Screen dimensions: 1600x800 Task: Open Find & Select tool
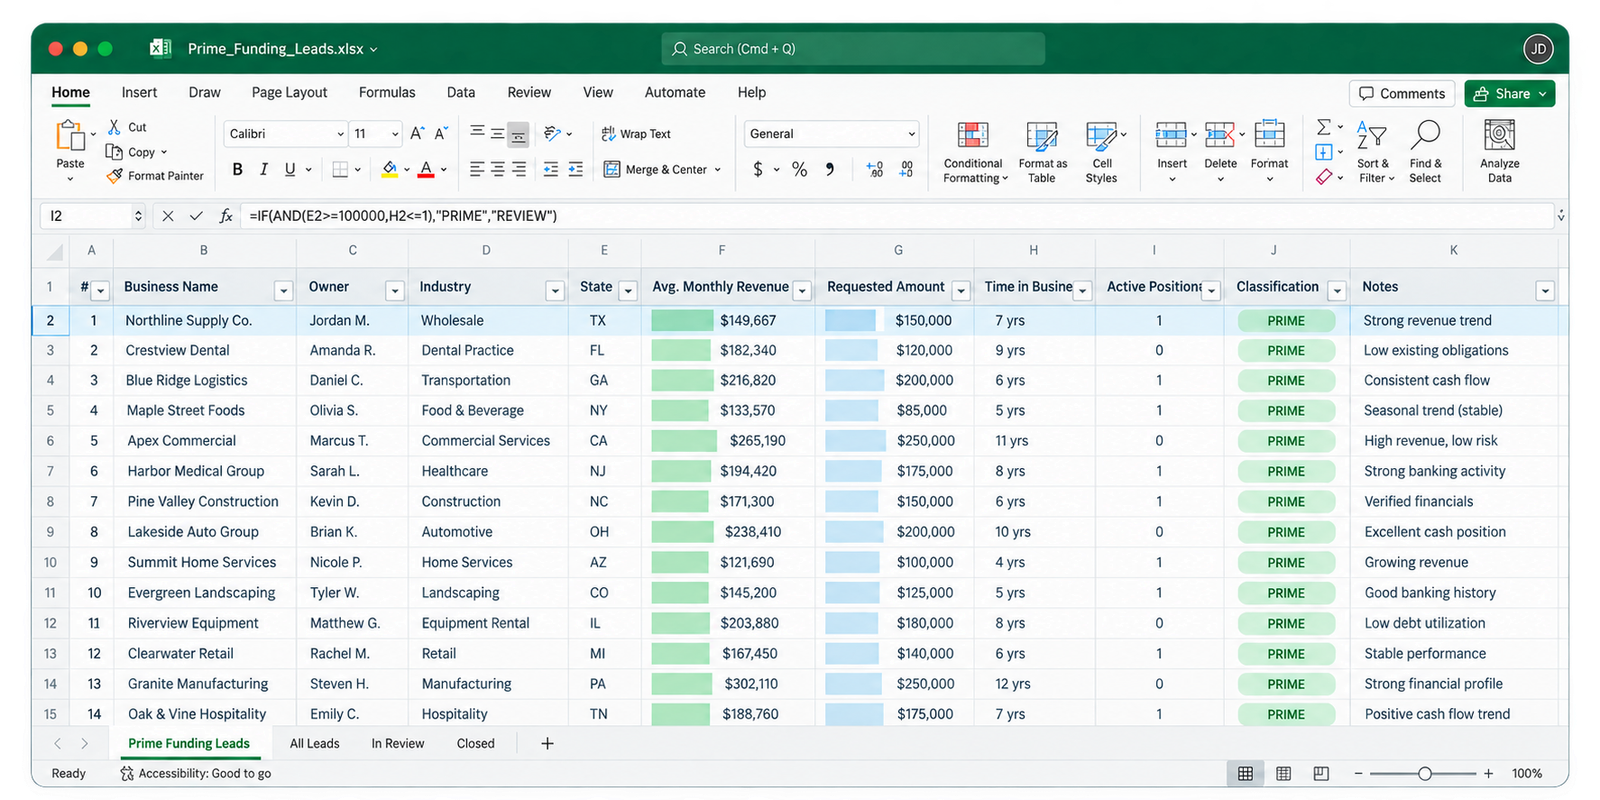[x=1425, y=152]
